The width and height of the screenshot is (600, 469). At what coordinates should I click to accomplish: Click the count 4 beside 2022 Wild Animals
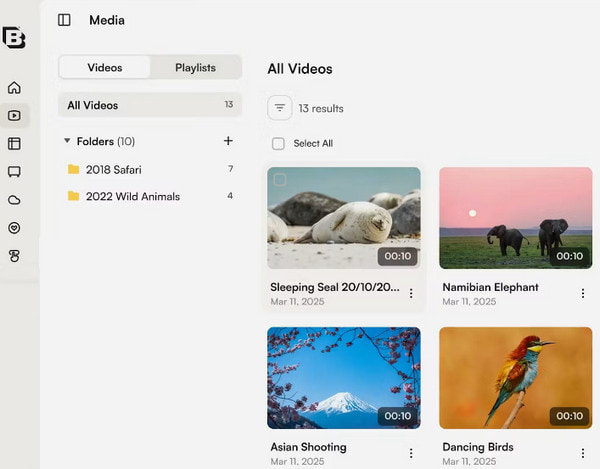[230, 195]
